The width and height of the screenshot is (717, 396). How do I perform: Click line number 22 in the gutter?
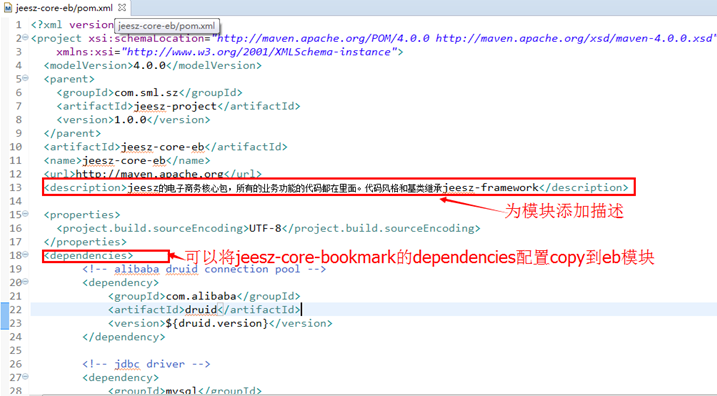(x=15, y=310)
